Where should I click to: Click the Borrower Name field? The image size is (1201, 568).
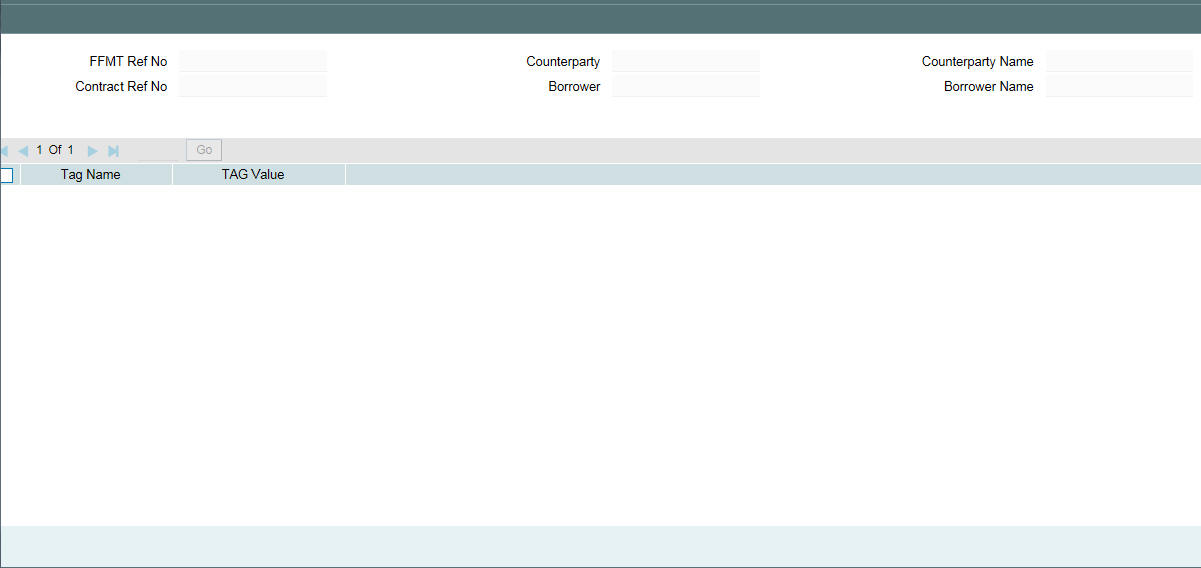[x=1119, y=86]
